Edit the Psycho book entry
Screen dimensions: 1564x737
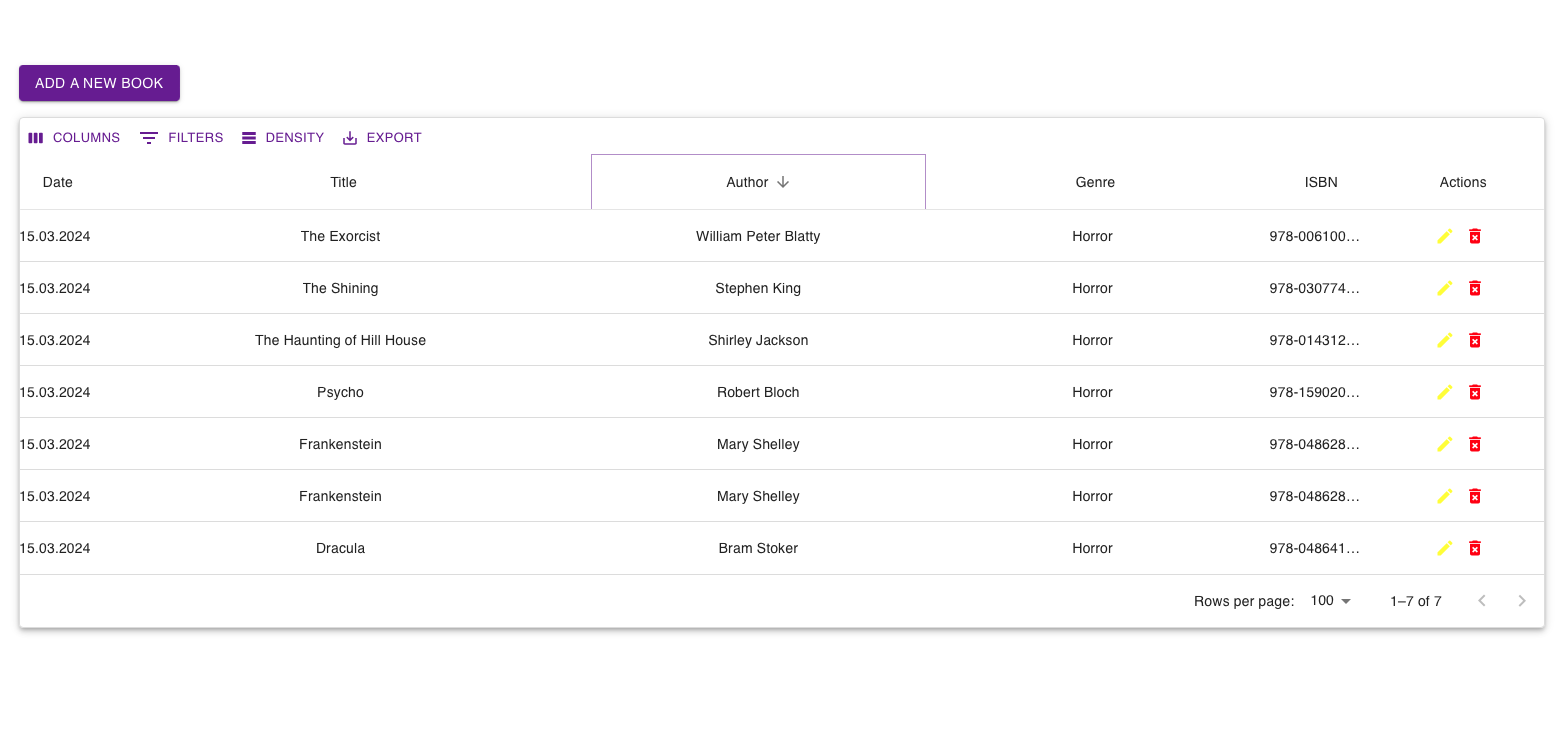[x=1444, y=392]
